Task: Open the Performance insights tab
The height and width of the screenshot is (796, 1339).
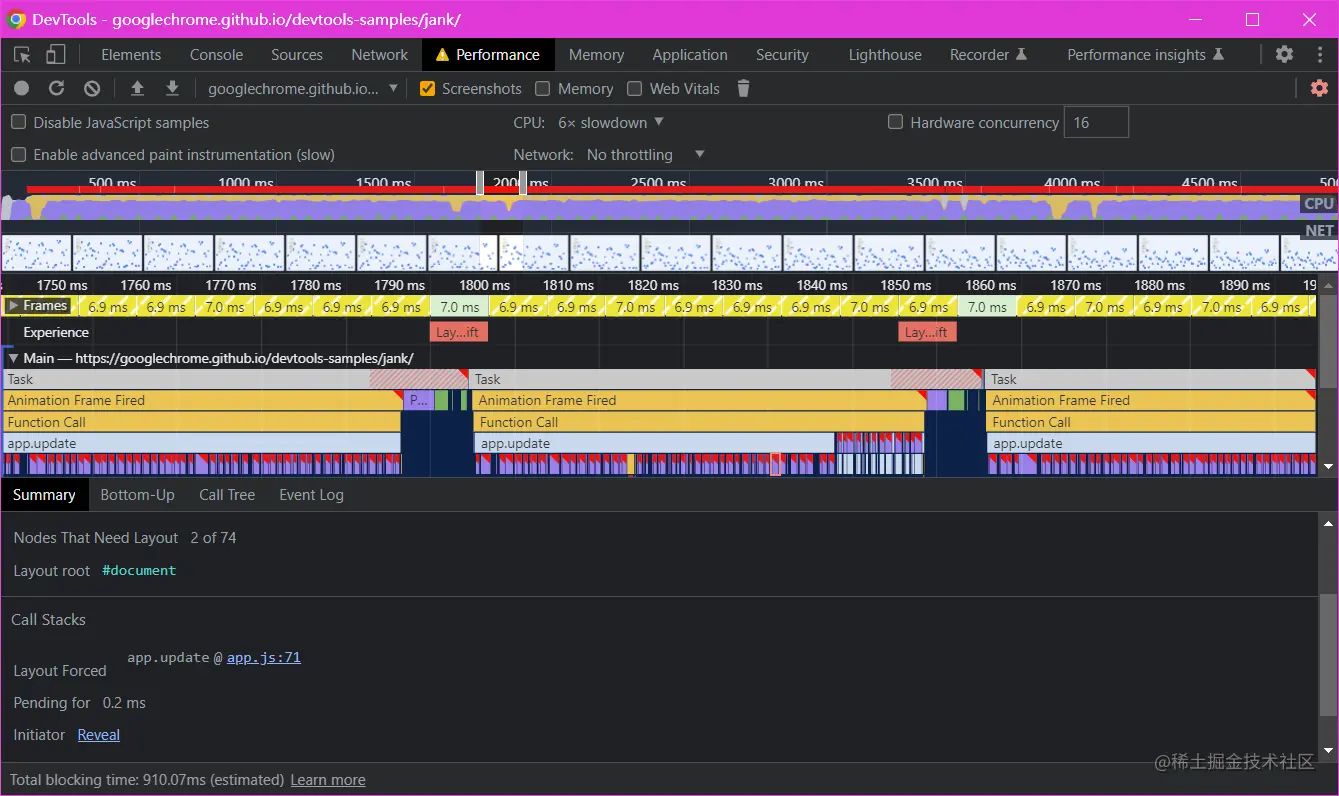Action: [1145, 55]
